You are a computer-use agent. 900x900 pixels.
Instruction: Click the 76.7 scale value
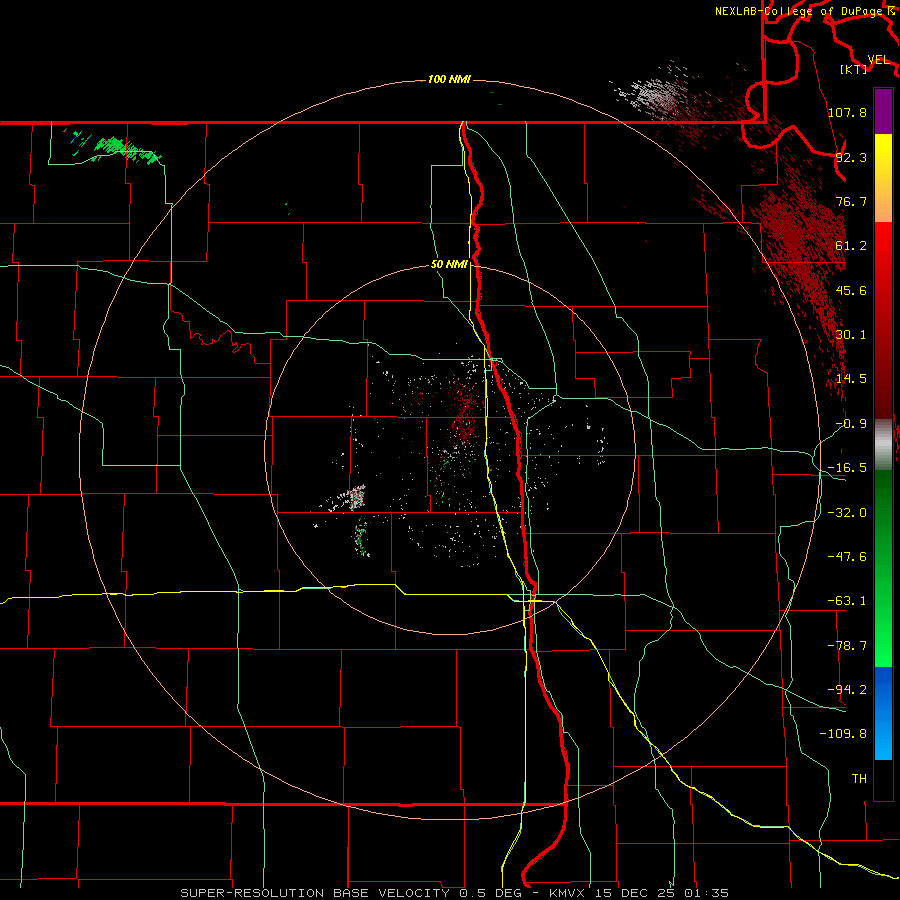tap(851, 201)
